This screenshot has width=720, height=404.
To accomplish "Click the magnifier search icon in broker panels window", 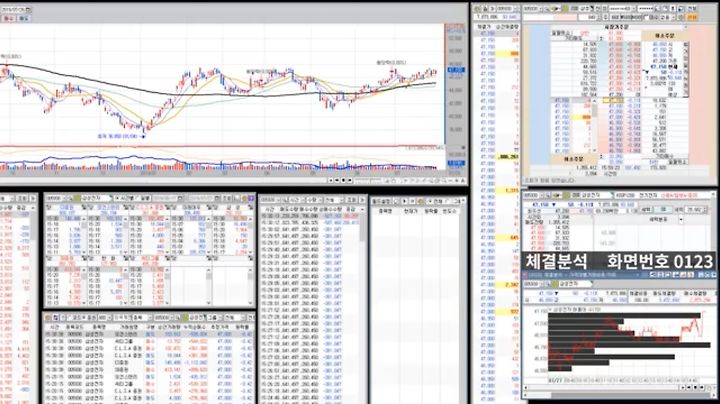I will pos(72,198).
